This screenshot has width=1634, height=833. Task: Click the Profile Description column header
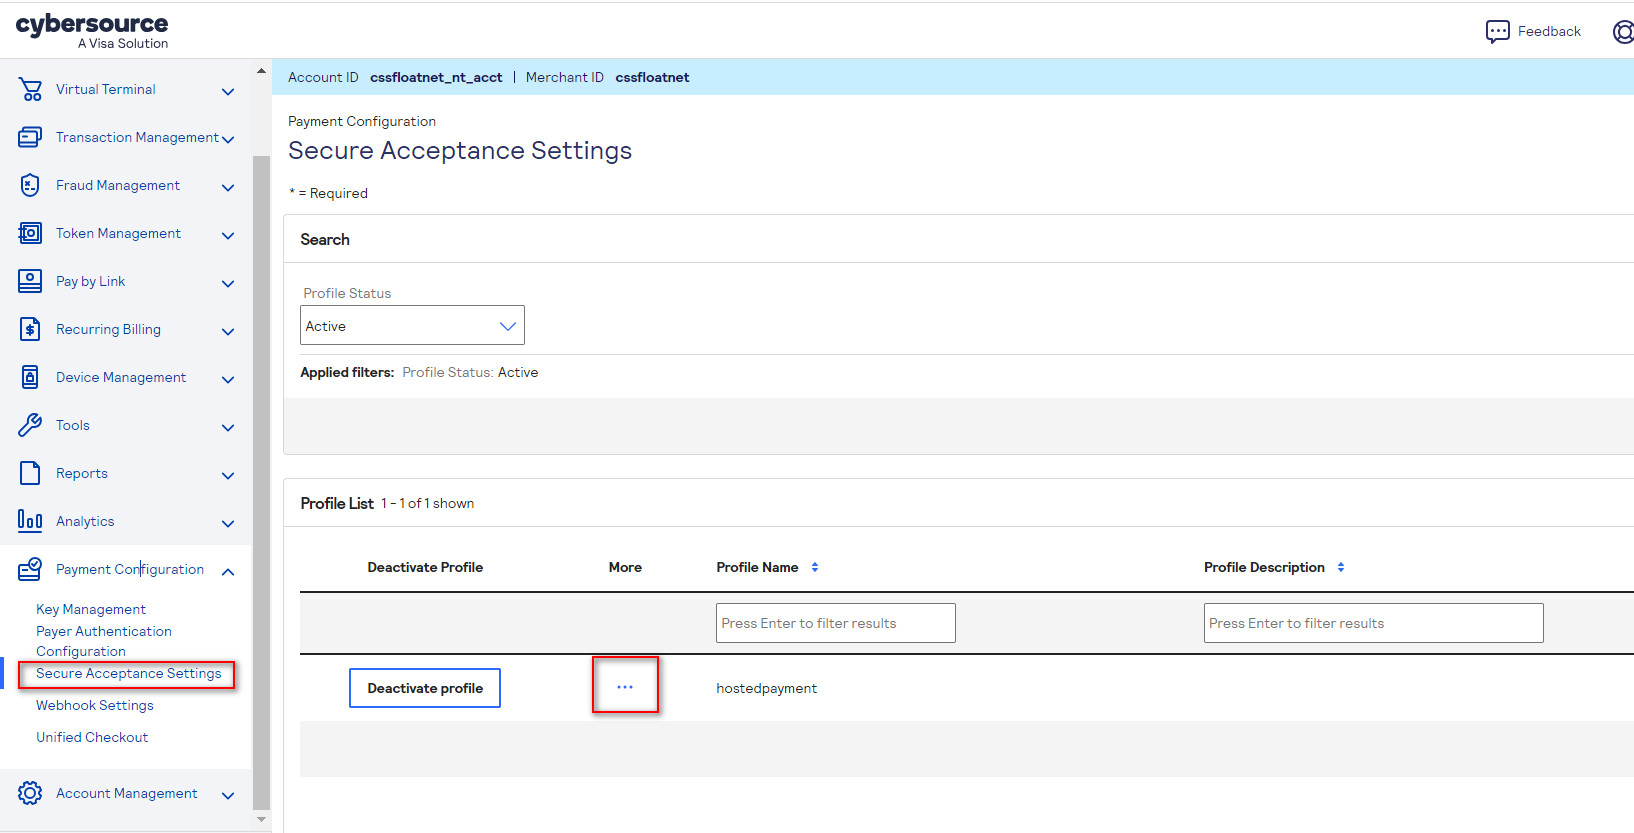point(1264,567)
